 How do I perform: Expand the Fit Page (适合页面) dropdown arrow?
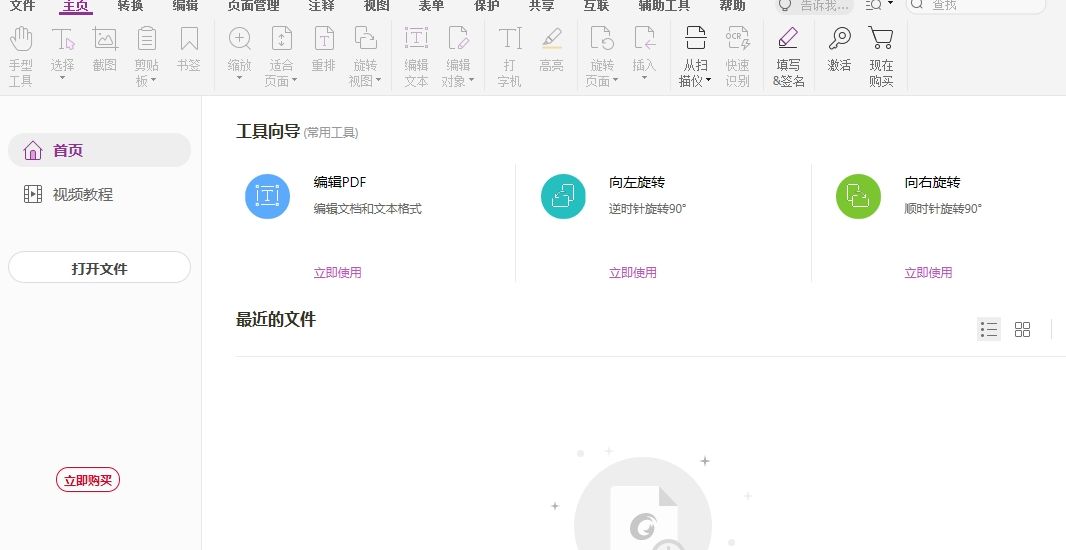coord(294,81)
